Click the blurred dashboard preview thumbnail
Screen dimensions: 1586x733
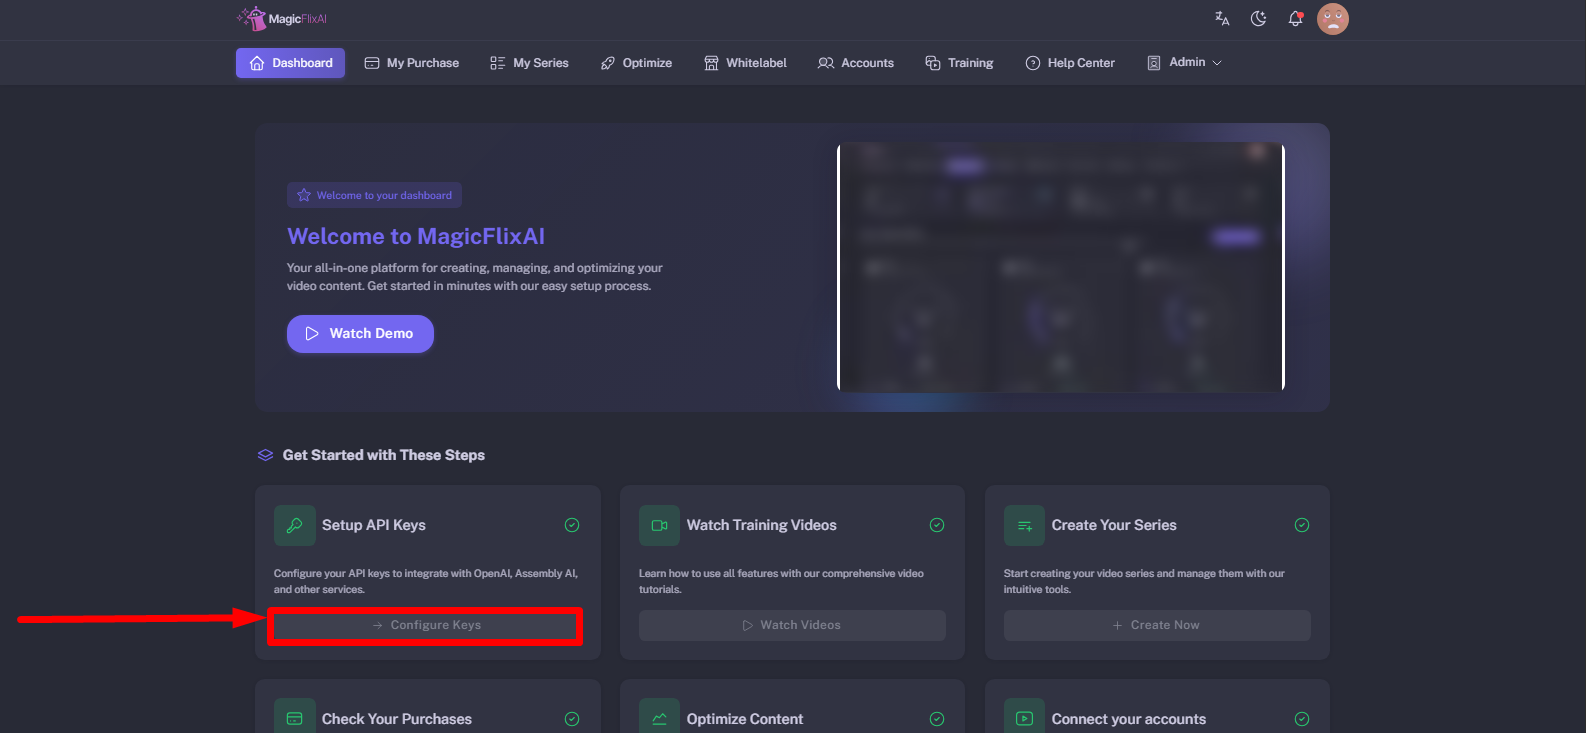point(1061,267)
